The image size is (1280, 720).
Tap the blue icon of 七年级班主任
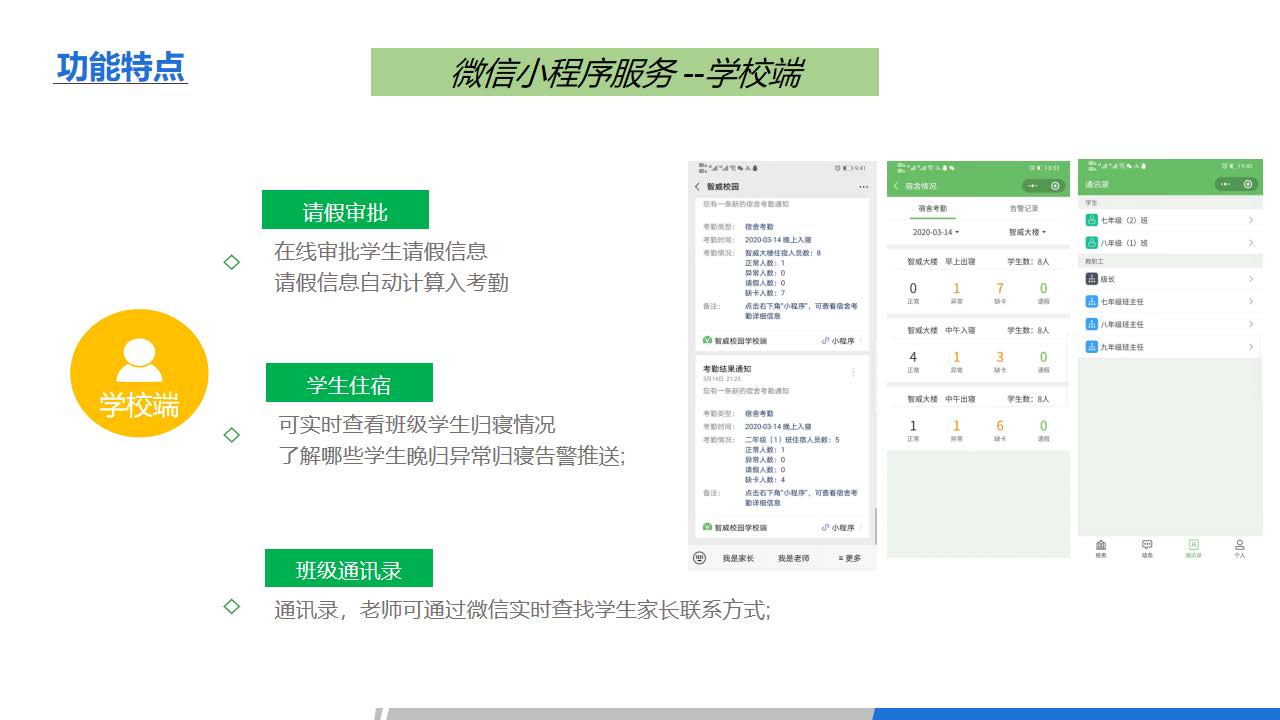tap(1092, 301)
